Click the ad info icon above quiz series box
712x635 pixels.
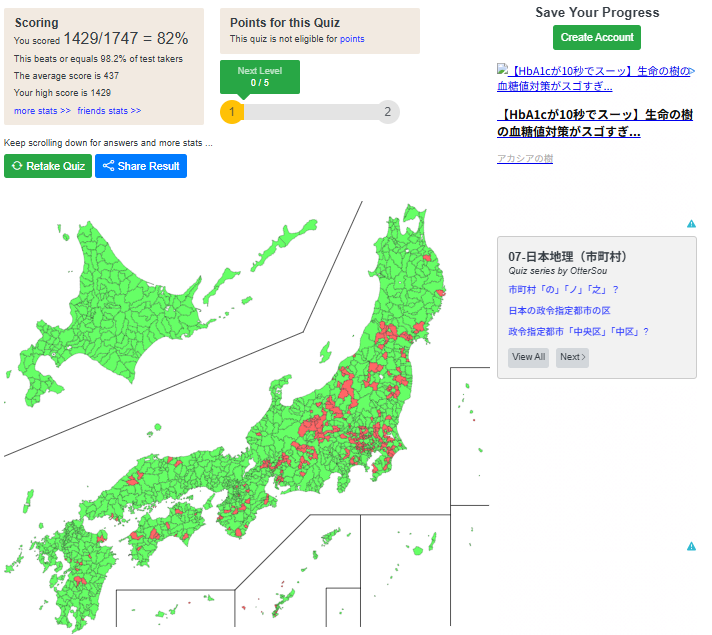[691, 224]
